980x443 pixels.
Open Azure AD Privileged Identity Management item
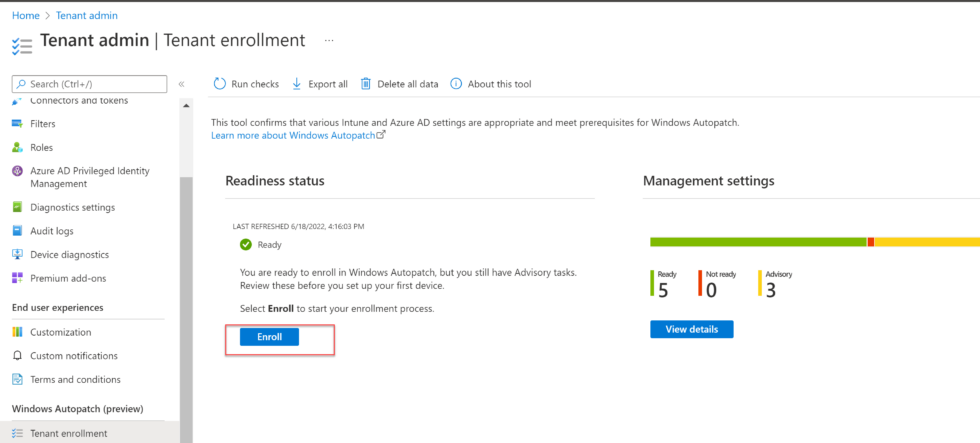point(90,177)
